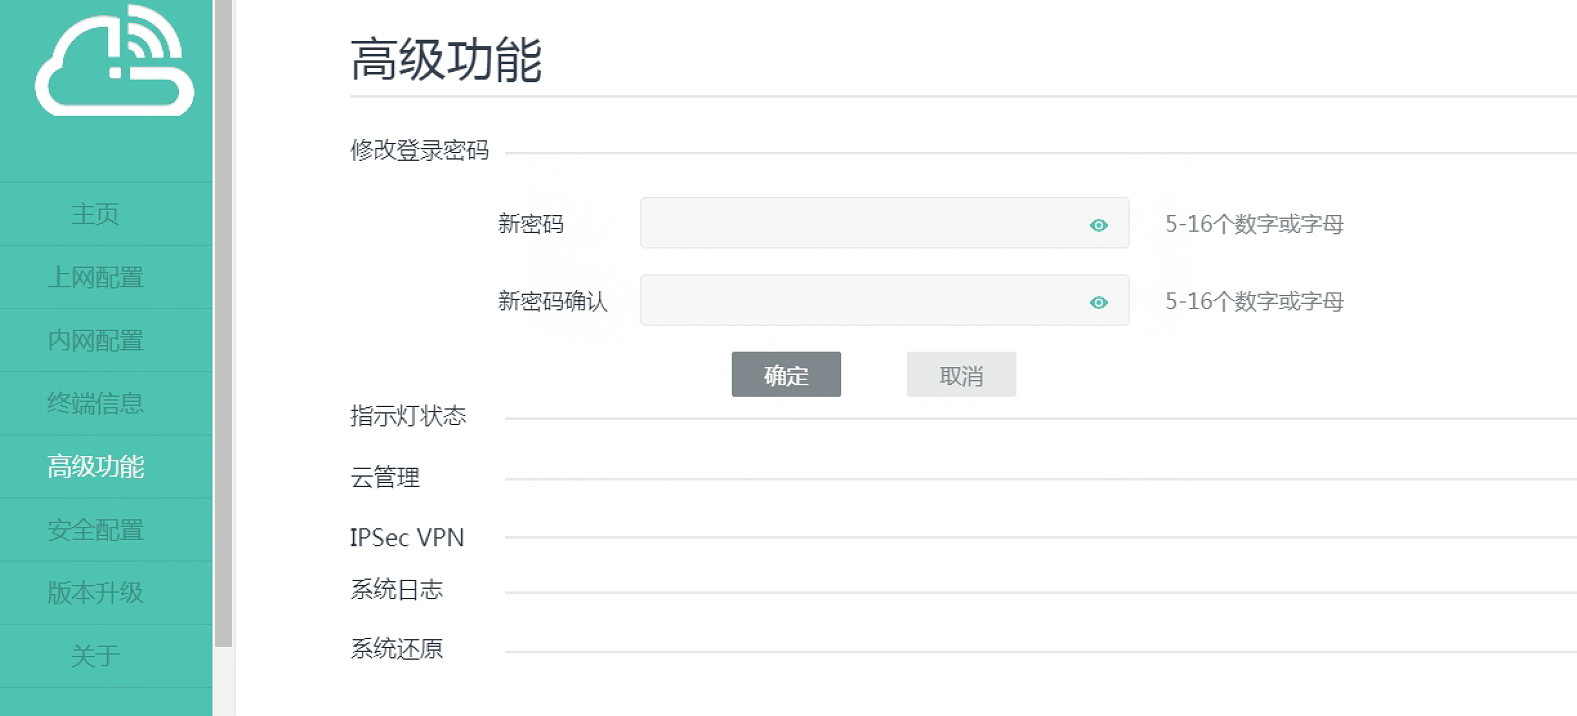1577x716 pixels.
Task: Expand the 指示灯状态 section
Action: [x=408, y=416]
